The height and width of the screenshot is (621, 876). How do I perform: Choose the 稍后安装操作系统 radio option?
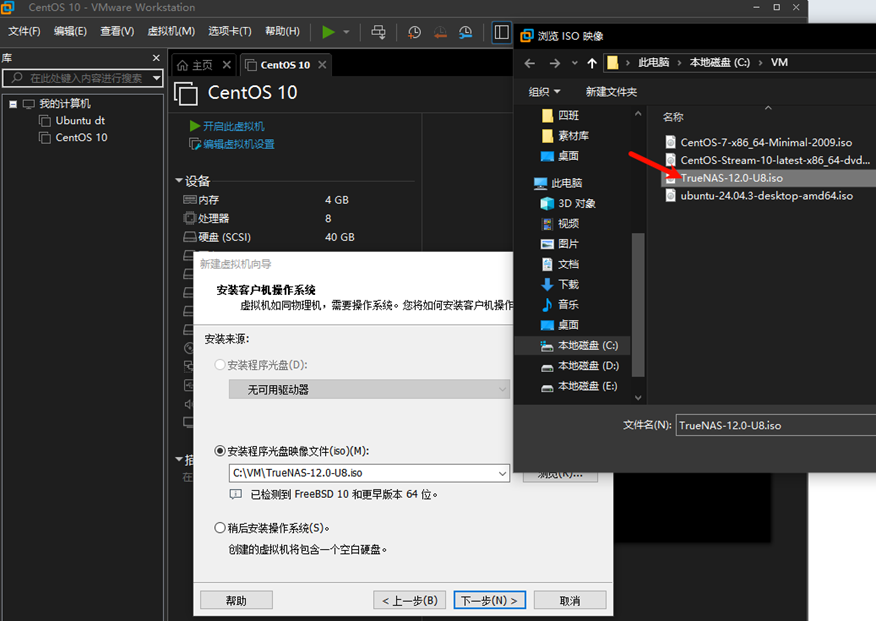click(x=219, y=528)
